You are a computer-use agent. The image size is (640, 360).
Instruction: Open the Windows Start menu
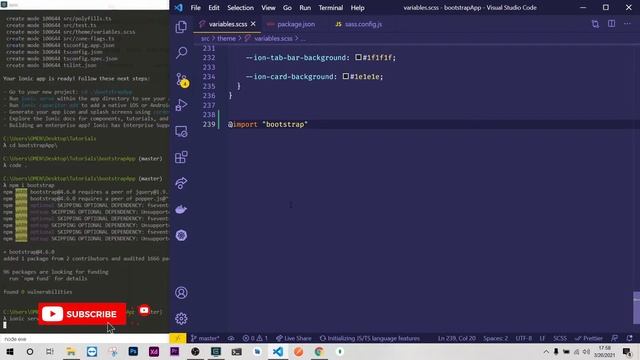tap(10, 351)
